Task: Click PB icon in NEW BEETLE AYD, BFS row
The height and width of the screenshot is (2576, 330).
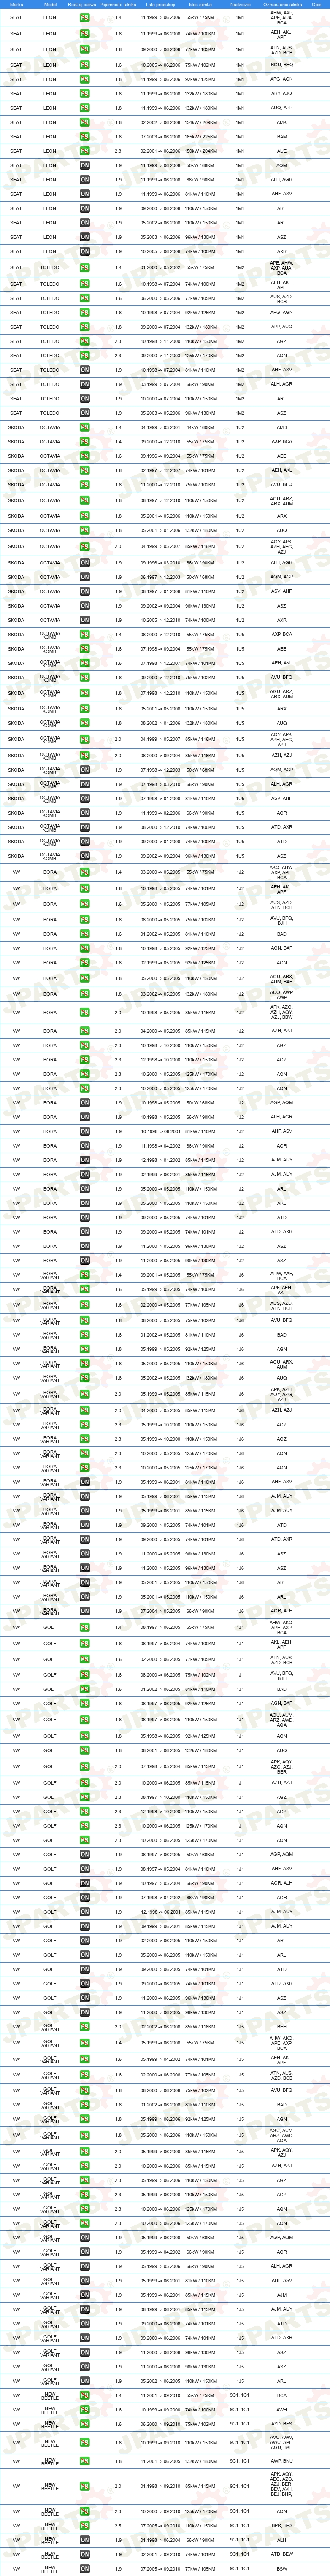Action: click(x=85, y=2424)
